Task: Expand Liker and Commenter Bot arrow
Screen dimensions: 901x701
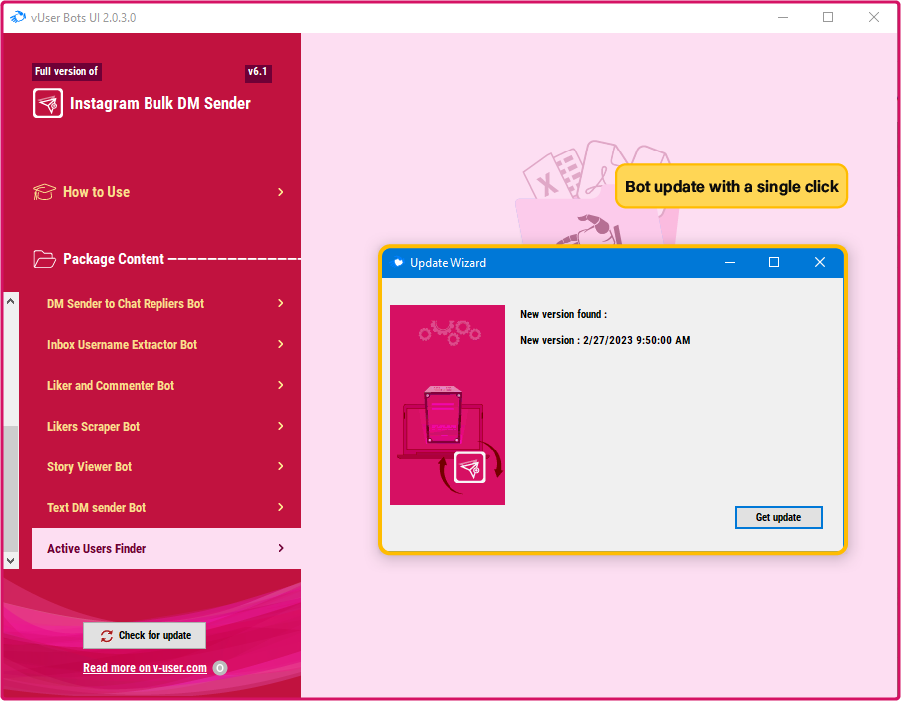Action: click(280, 385)
